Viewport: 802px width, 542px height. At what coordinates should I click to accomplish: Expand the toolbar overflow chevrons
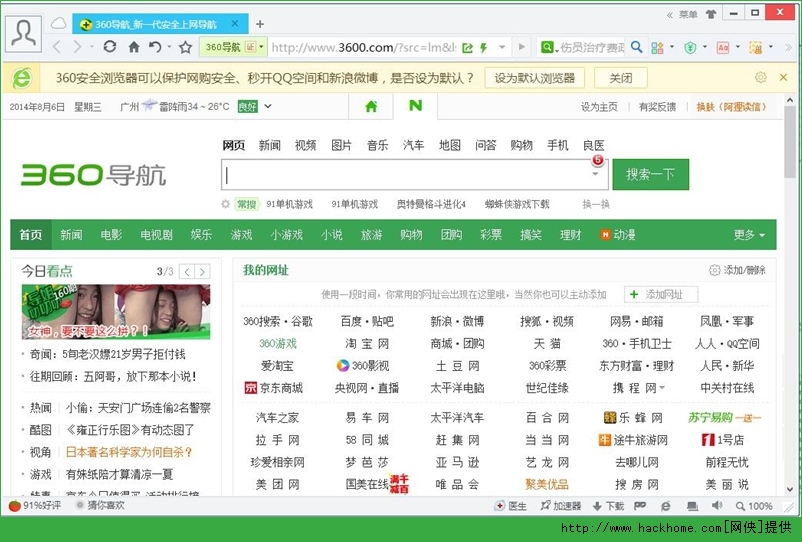pyautogui.click(x=787, y=48)
